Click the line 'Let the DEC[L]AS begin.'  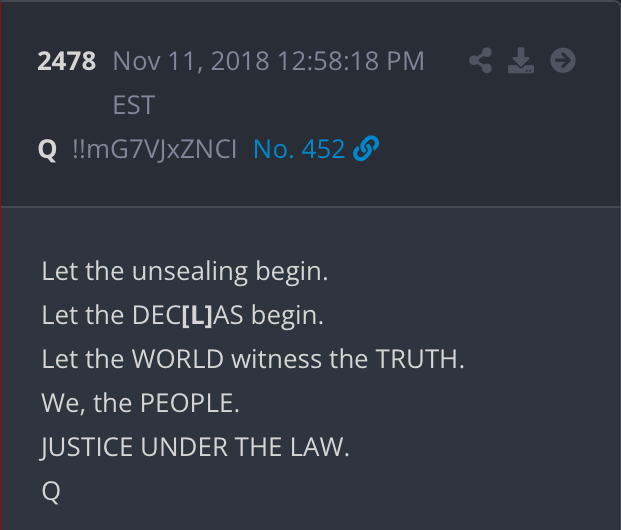(x=183, y=316)
